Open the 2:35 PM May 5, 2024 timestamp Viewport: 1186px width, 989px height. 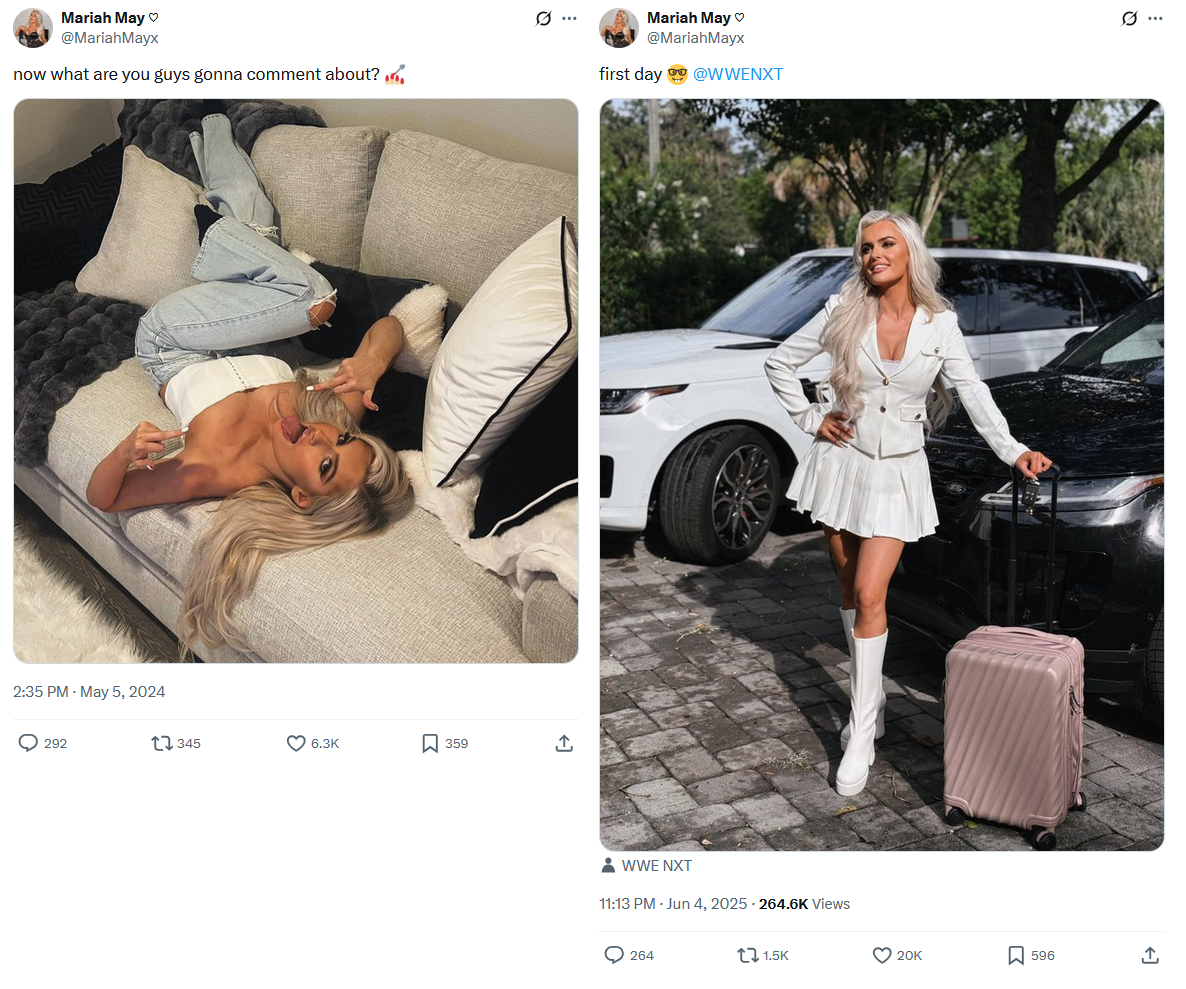(x=89, y=692)
